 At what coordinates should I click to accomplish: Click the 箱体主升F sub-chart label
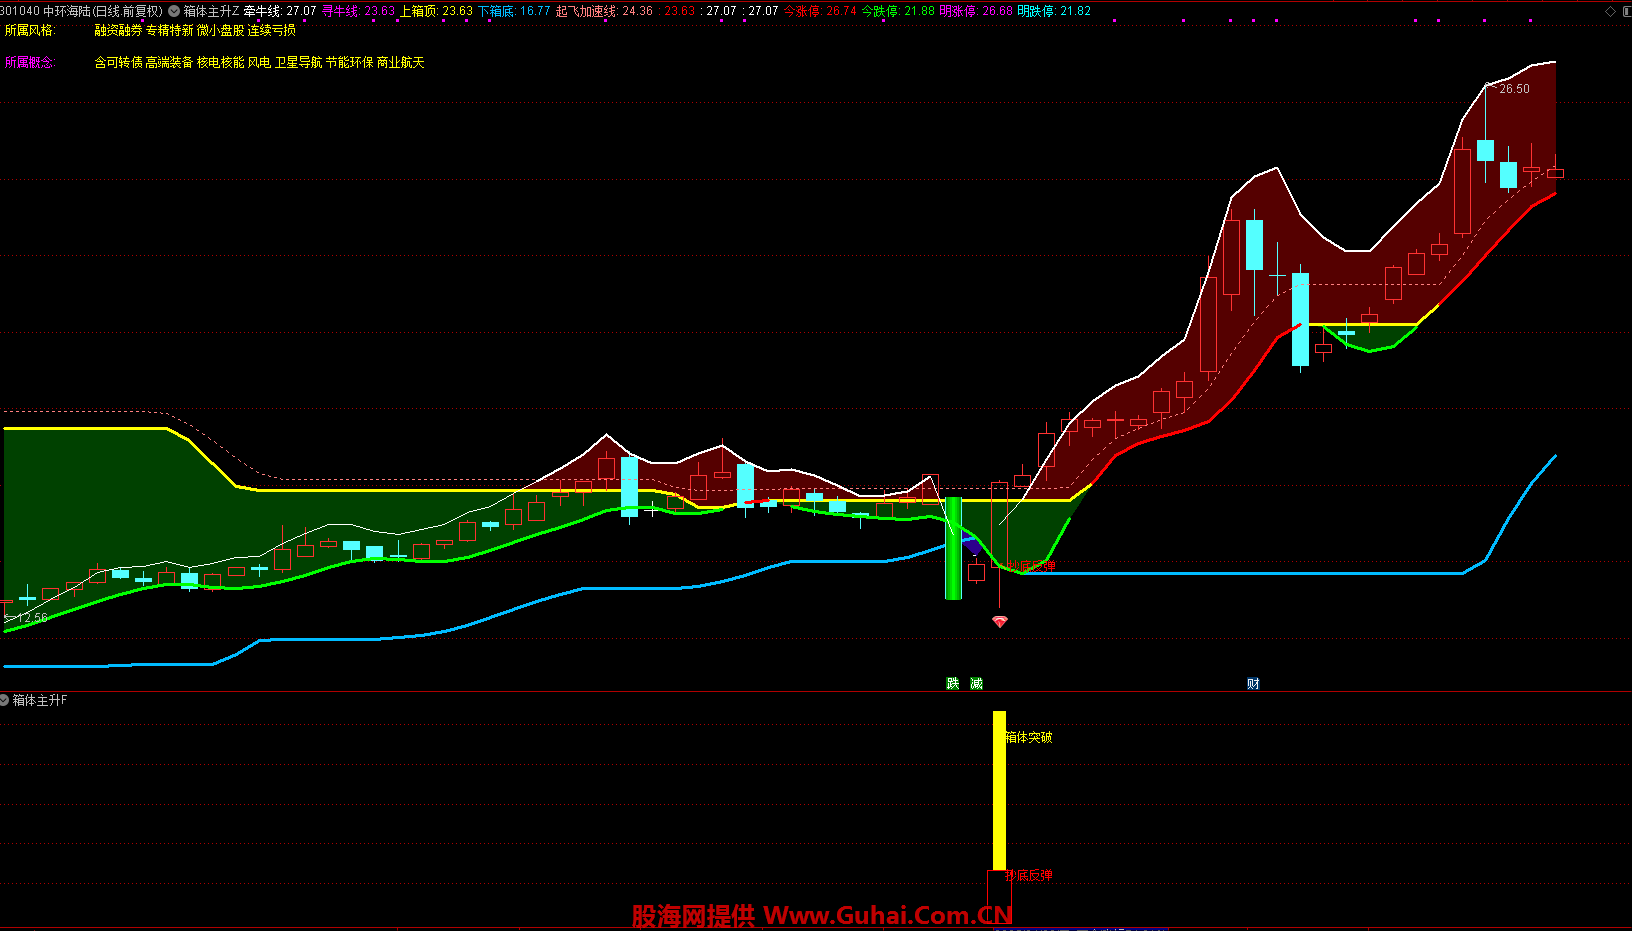(x=40, y=700)
